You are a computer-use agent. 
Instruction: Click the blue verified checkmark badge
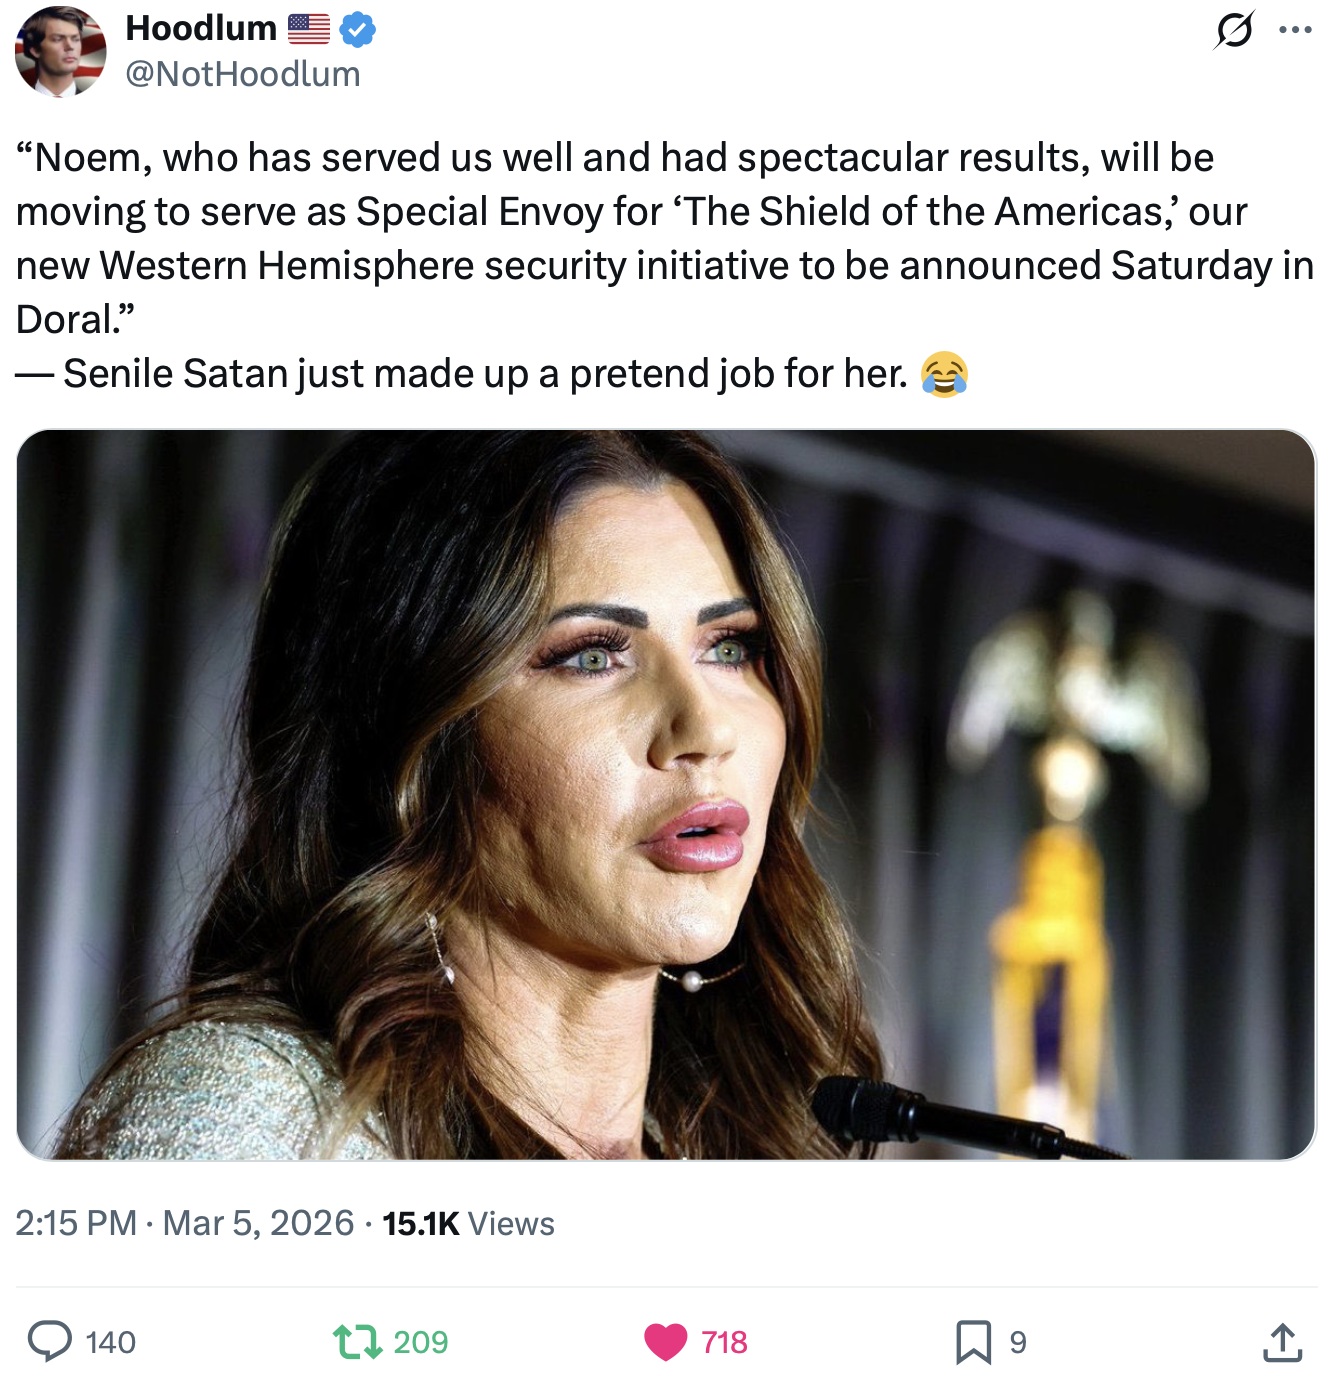(358, 30)
